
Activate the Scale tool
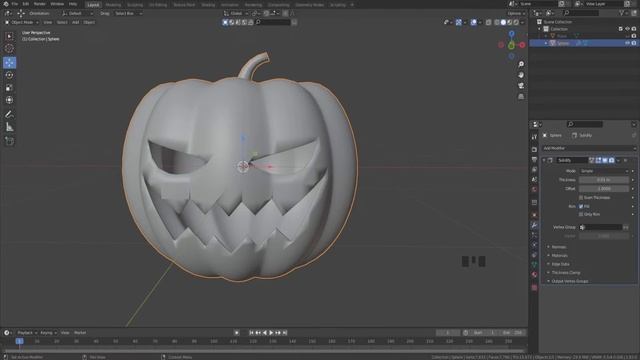9,88
